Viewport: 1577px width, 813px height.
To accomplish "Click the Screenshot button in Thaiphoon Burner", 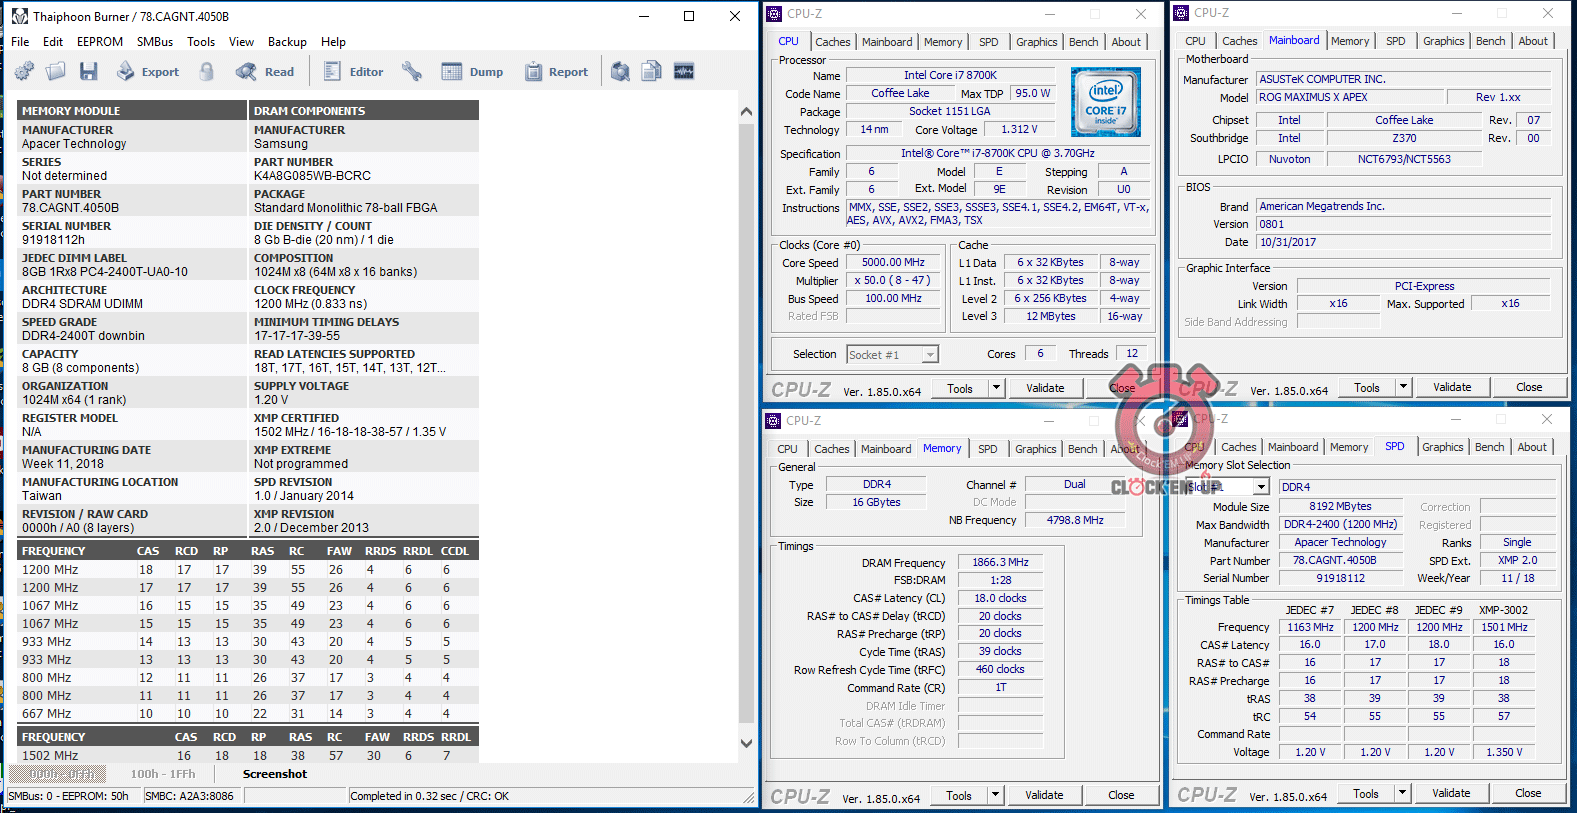I will click(275, 774).
